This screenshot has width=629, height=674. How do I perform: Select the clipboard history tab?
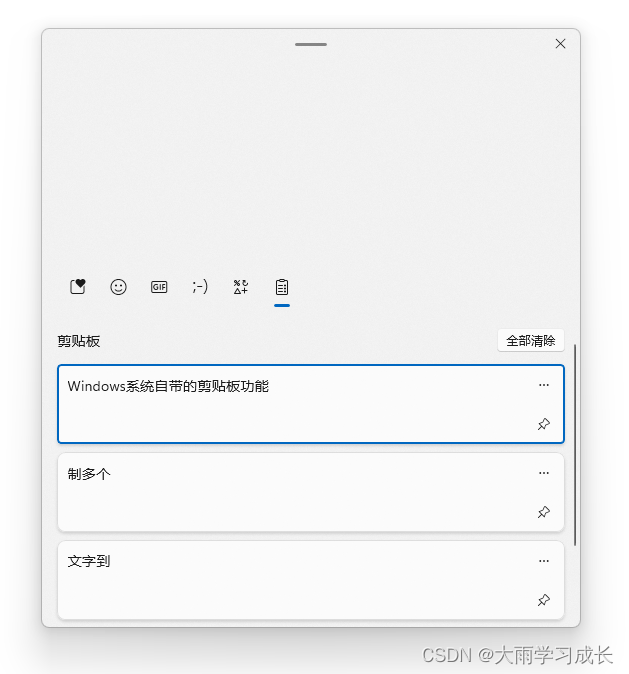pos(282,287)
